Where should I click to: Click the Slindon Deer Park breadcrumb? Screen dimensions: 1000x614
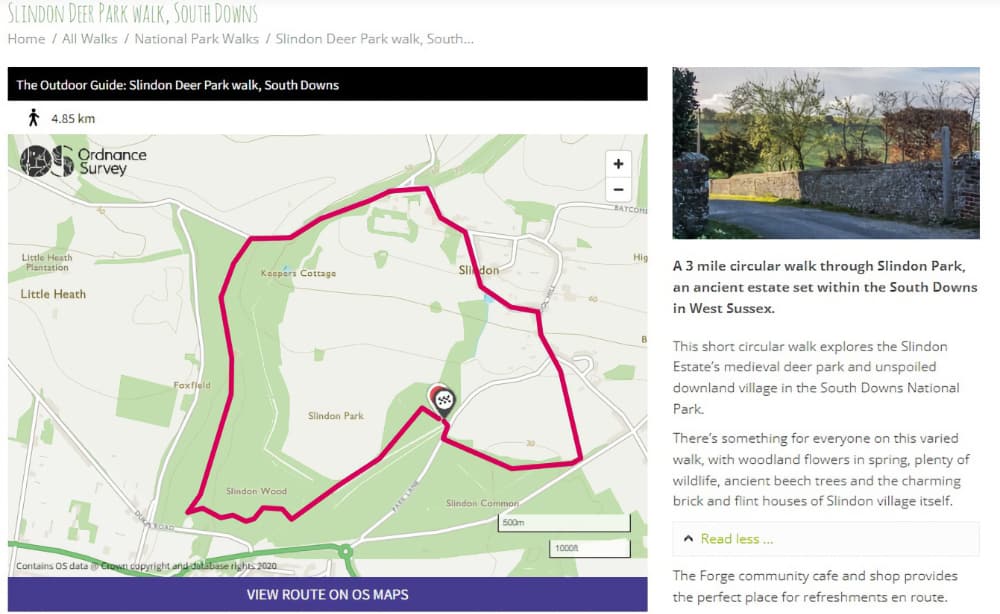(374, 39)
